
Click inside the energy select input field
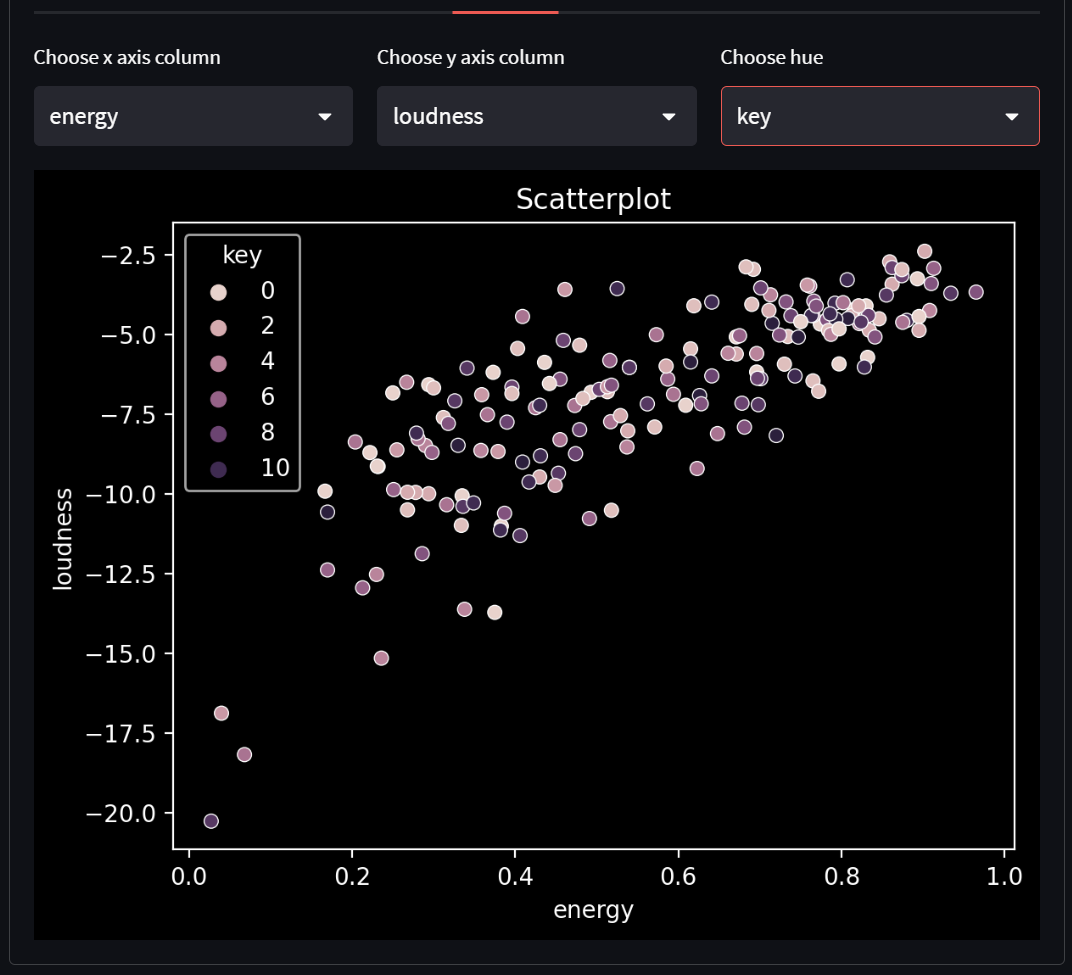coord(150,116)
